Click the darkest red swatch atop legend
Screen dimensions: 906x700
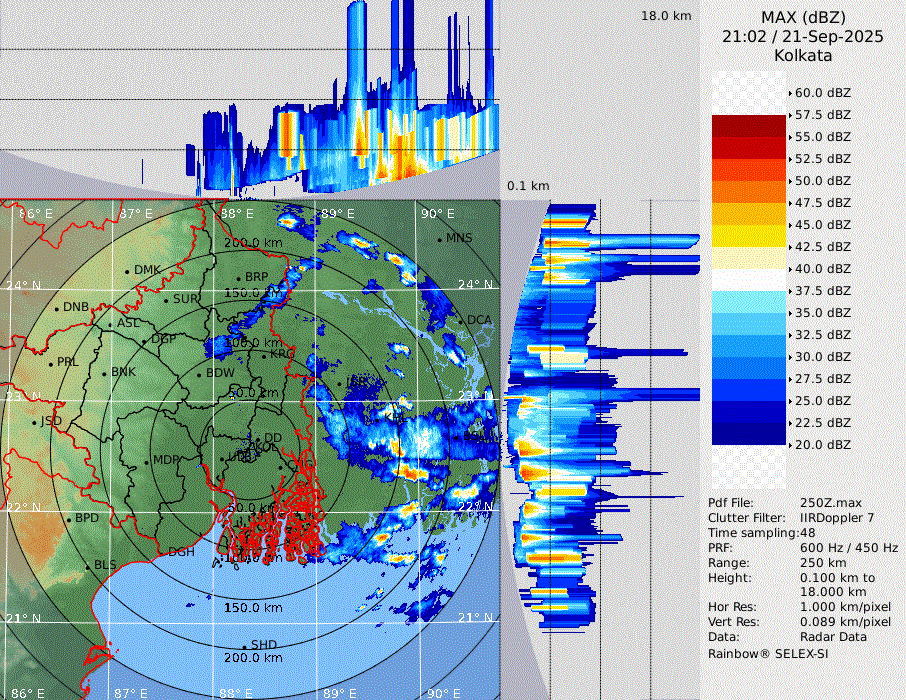coord(749,125)
